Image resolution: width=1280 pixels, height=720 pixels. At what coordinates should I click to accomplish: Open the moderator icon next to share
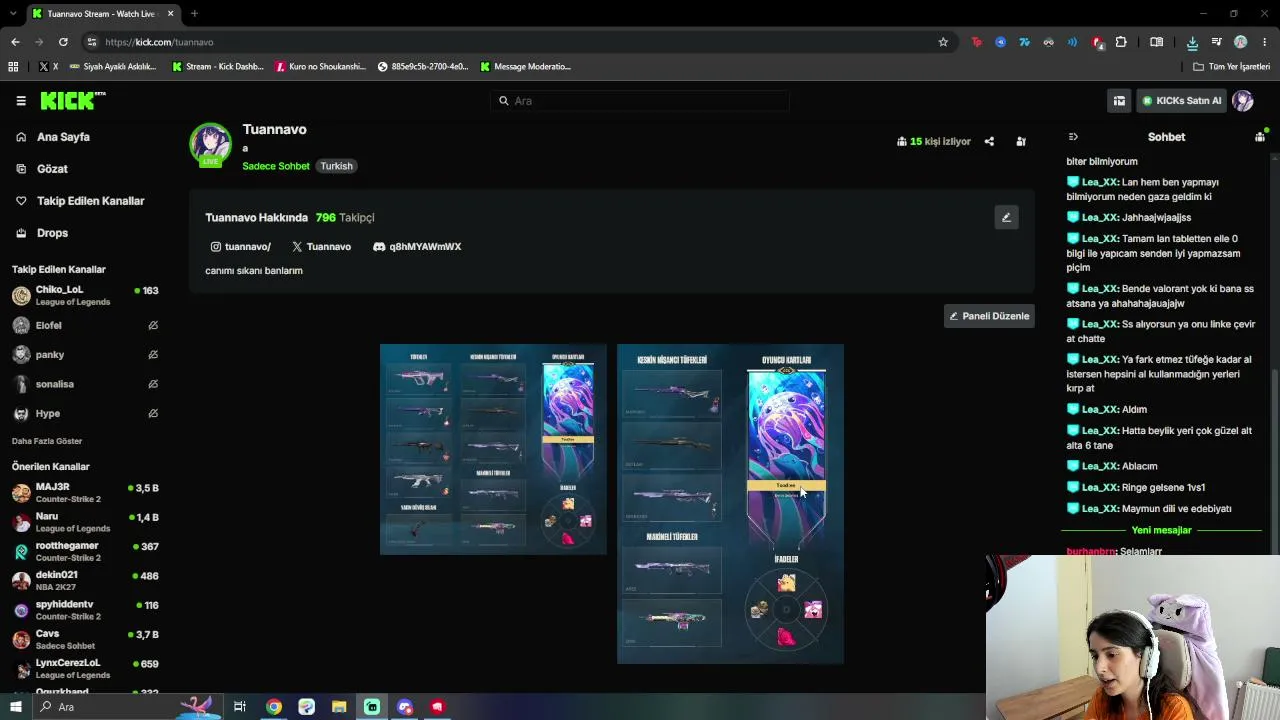pyautogui.click(x=1021, y=142)
